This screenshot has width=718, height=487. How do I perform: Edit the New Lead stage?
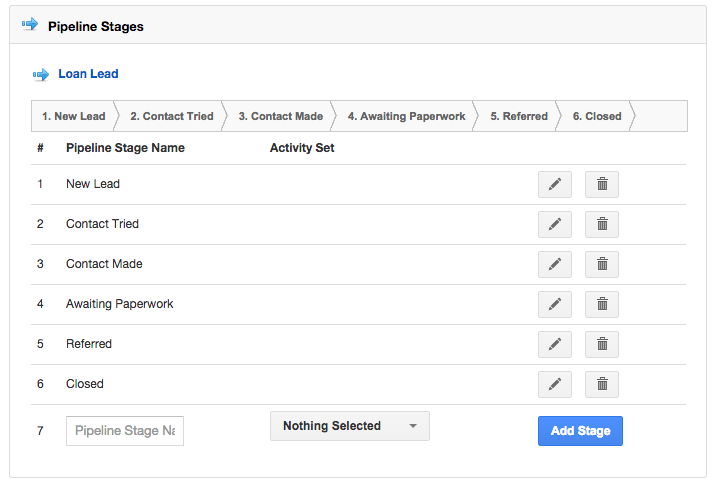point(554,184)
